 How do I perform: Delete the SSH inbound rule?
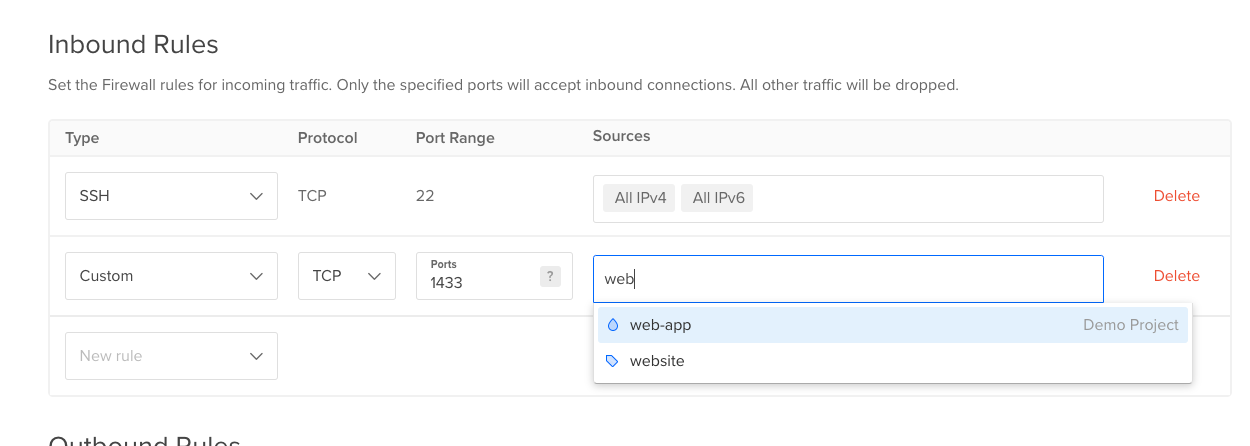pyautogui.click(x=1176, y=196)
